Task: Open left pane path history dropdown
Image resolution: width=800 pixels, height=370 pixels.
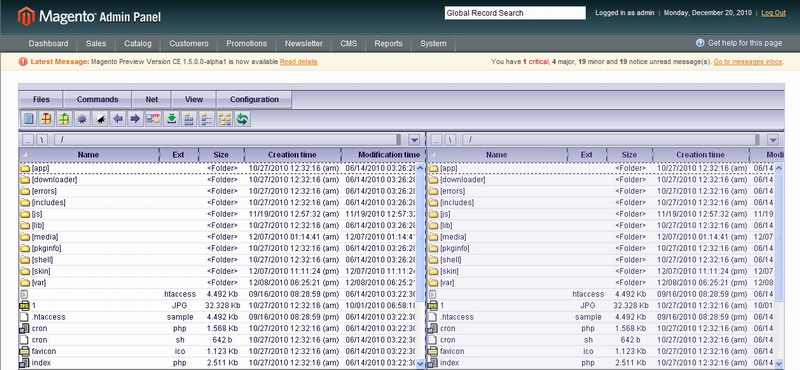Action: coord(414,140)
